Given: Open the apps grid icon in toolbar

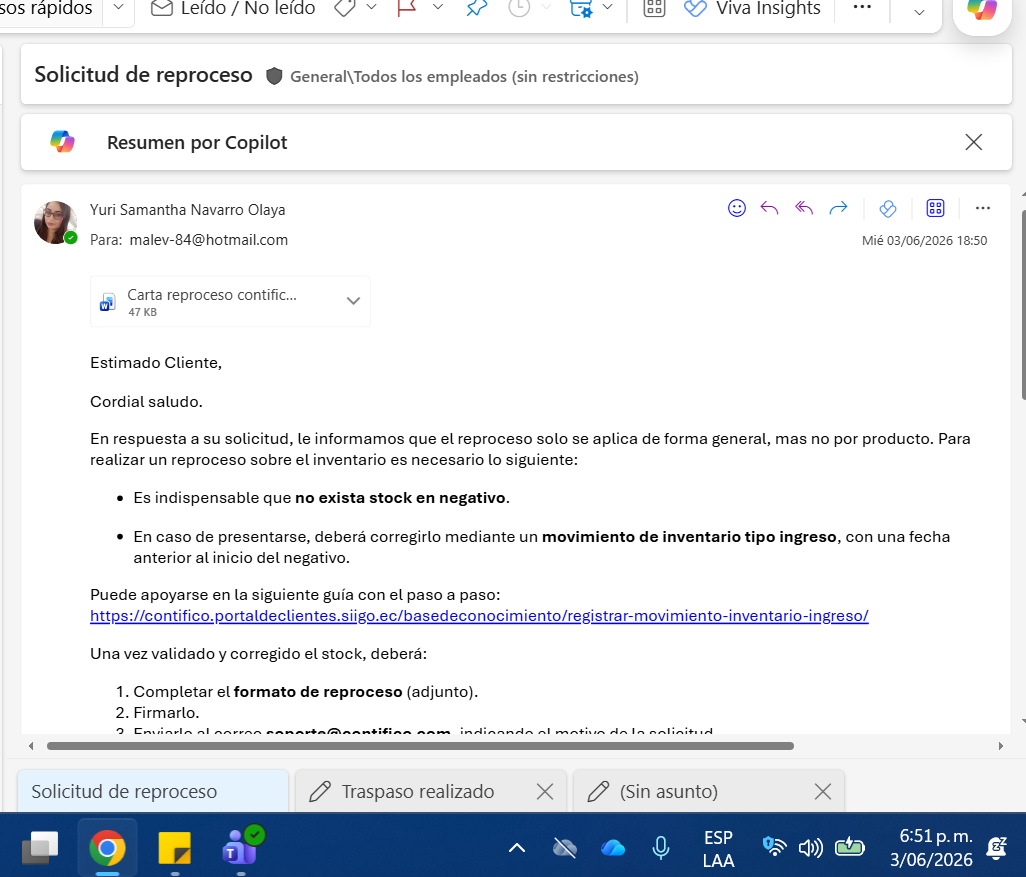Looking at the screenshot, I should (x=654, y=8).
